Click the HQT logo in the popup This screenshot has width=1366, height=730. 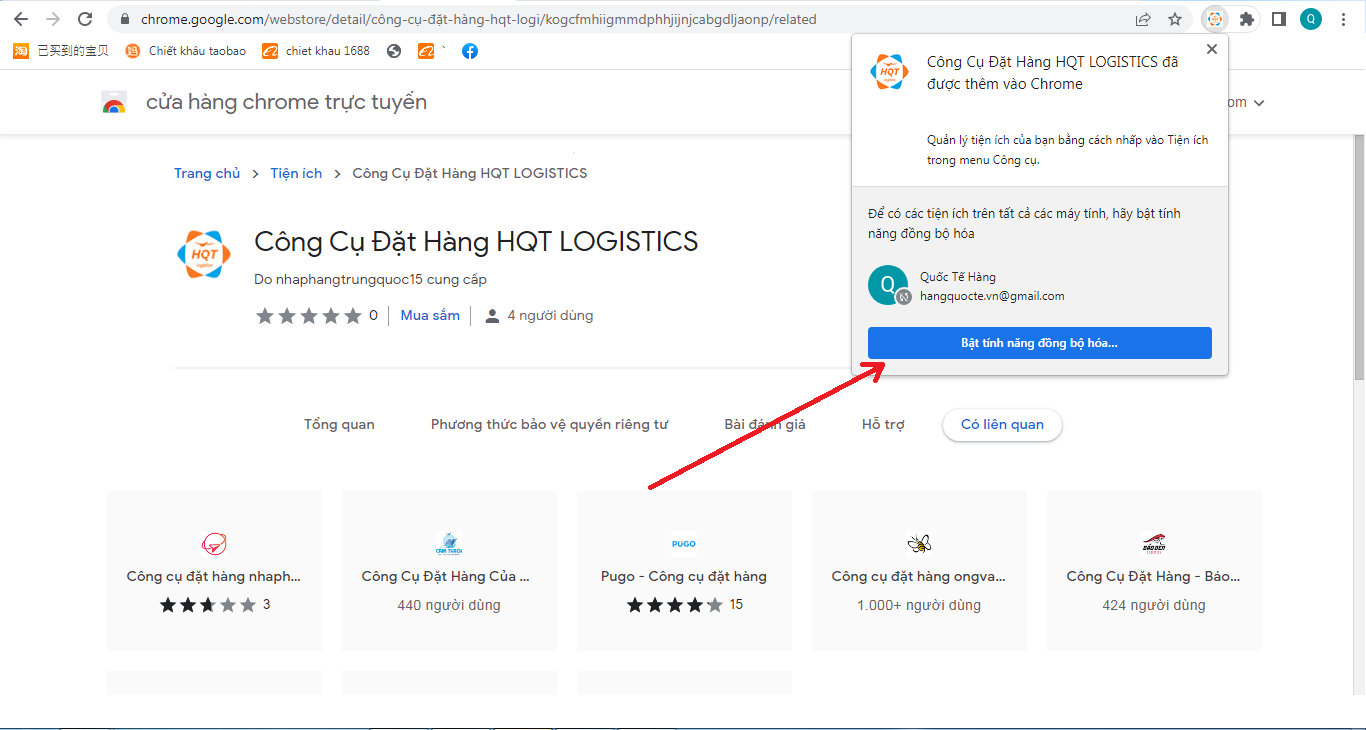pyautogui.click(x=889, y=72)
